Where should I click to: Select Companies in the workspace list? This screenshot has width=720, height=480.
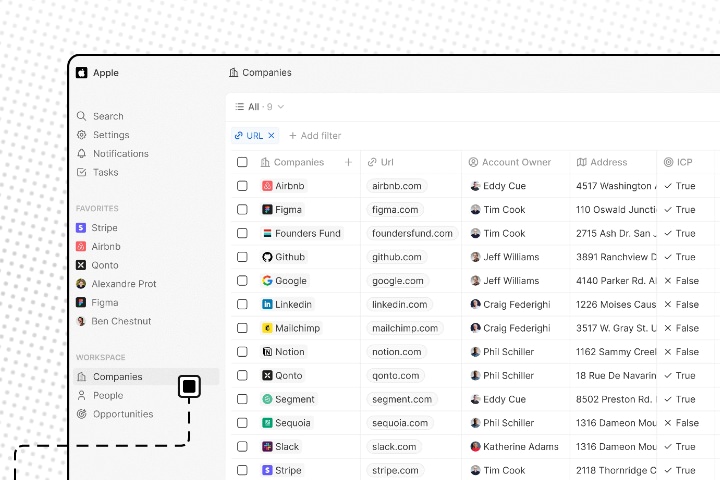click(x=146, y=377)
